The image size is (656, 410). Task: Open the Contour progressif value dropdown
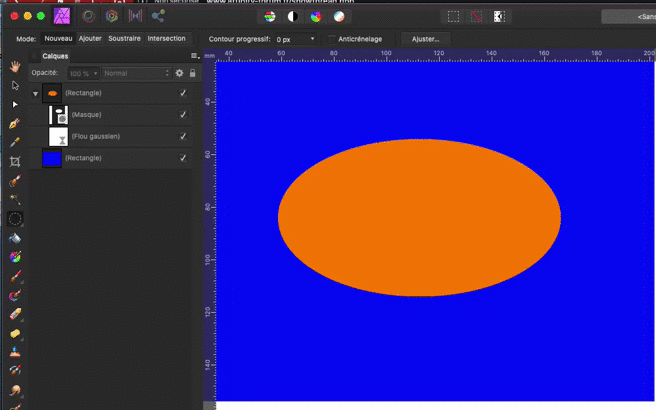[313, 38]
